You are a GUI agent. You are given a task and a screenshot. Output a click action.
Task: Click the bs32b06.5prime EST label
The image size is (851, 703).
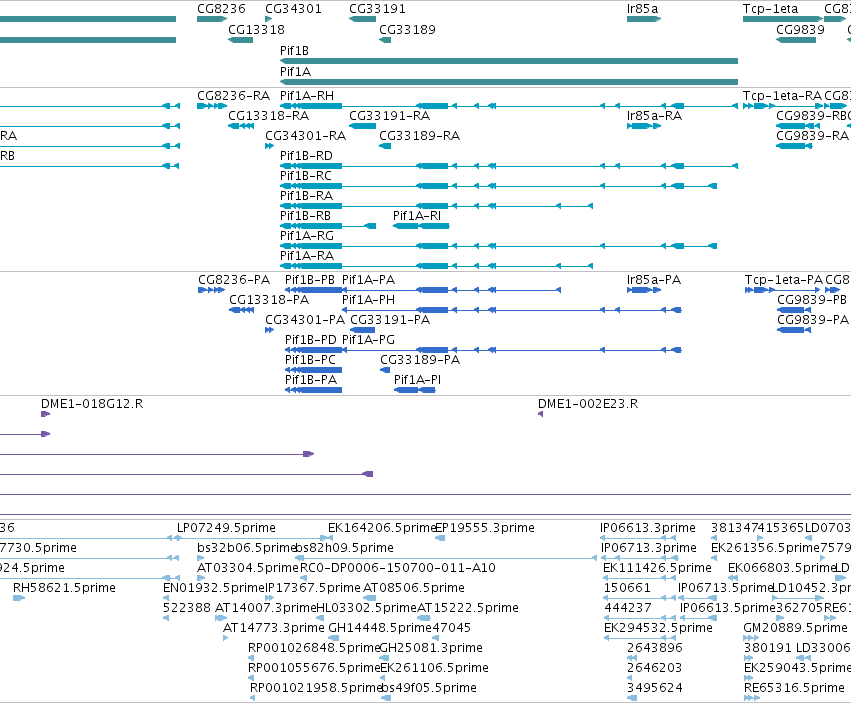pyautogui.click(x=246, y=548)
